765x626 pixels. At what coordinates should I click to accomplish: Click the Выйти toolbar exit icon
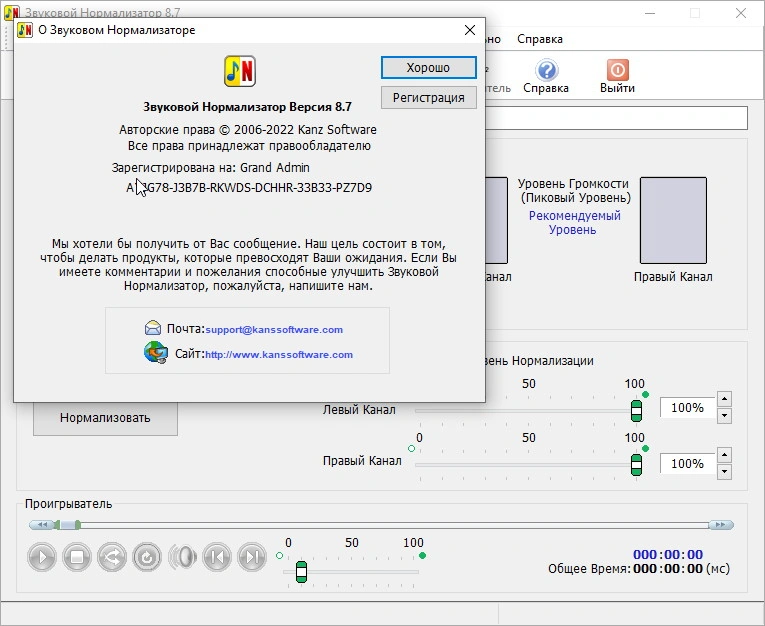(618, 70)
